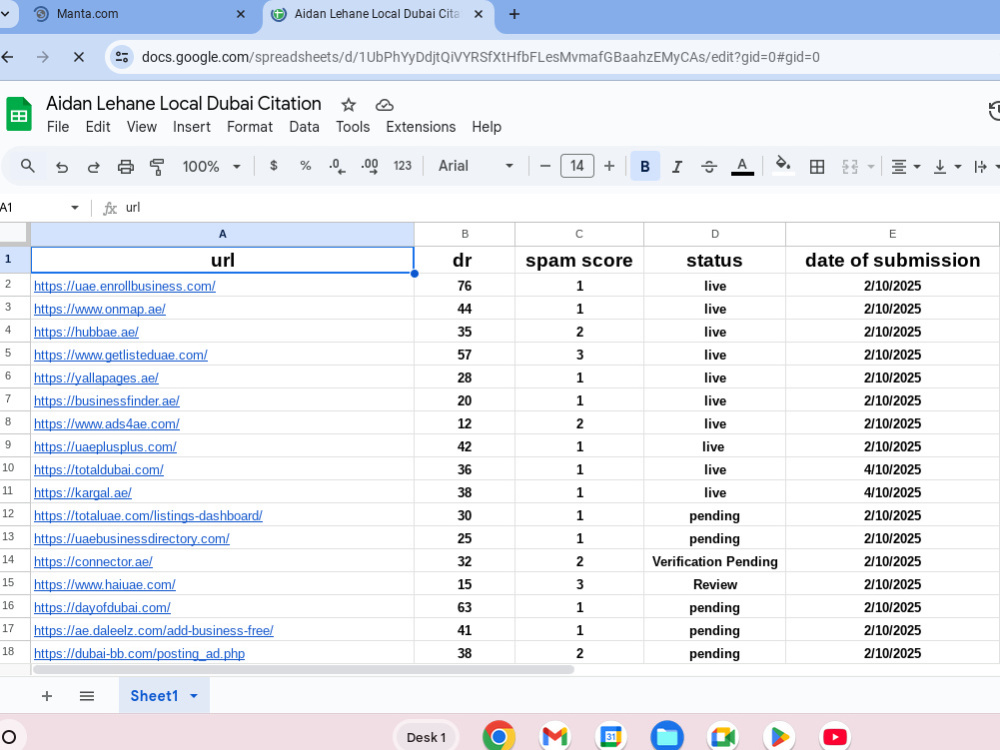
Task: Open the totaldubai.com link
Action: click(x=98, y=470)
